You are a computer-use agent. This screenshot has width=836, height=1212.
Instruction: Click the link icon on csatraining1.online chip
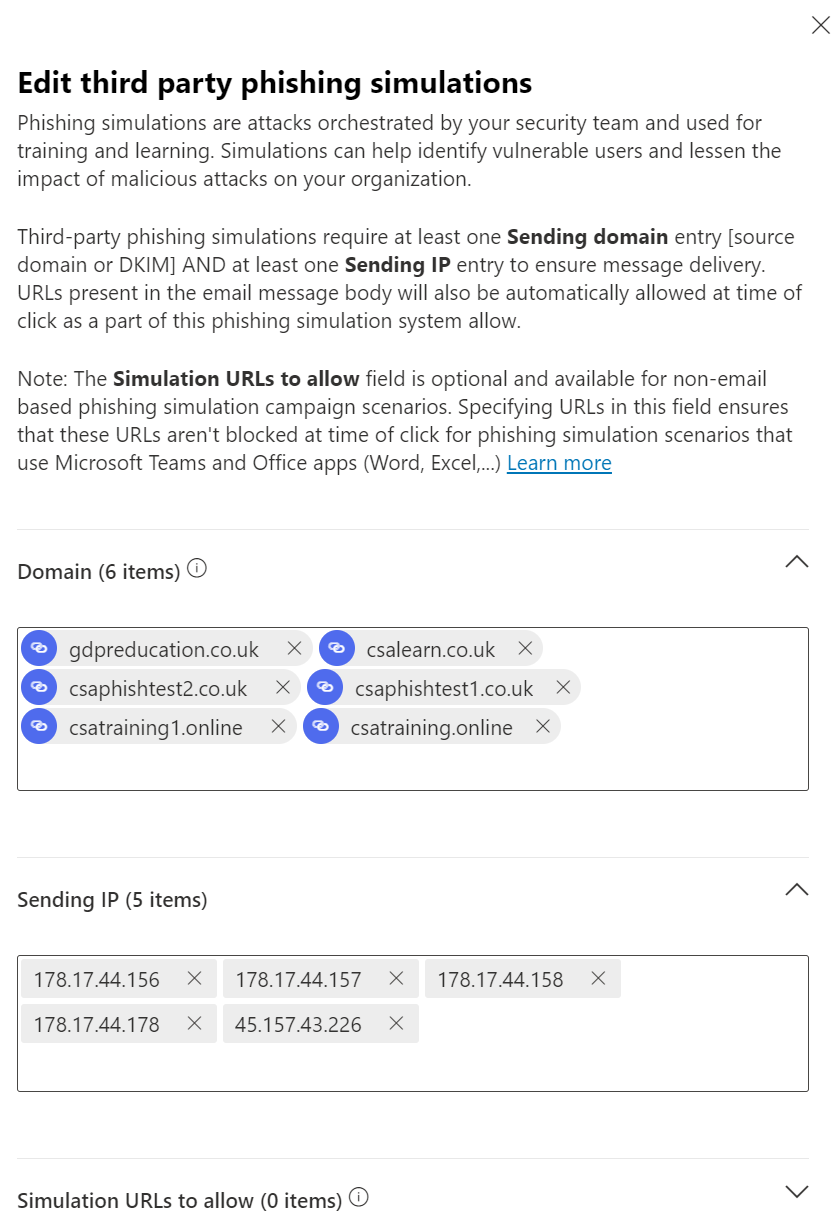point(39,726)
